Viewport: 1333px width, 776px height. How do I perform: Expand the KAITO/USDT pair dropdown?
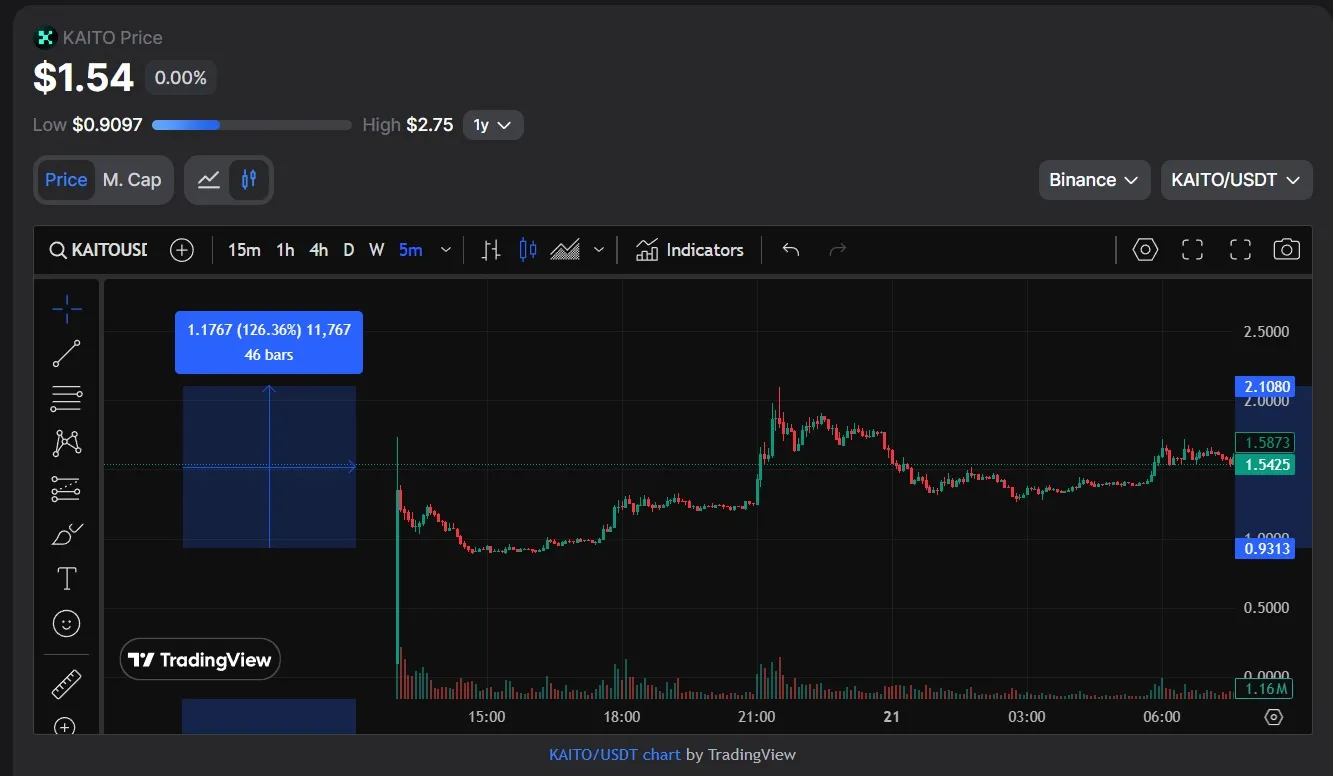(x=1235, y=180)
